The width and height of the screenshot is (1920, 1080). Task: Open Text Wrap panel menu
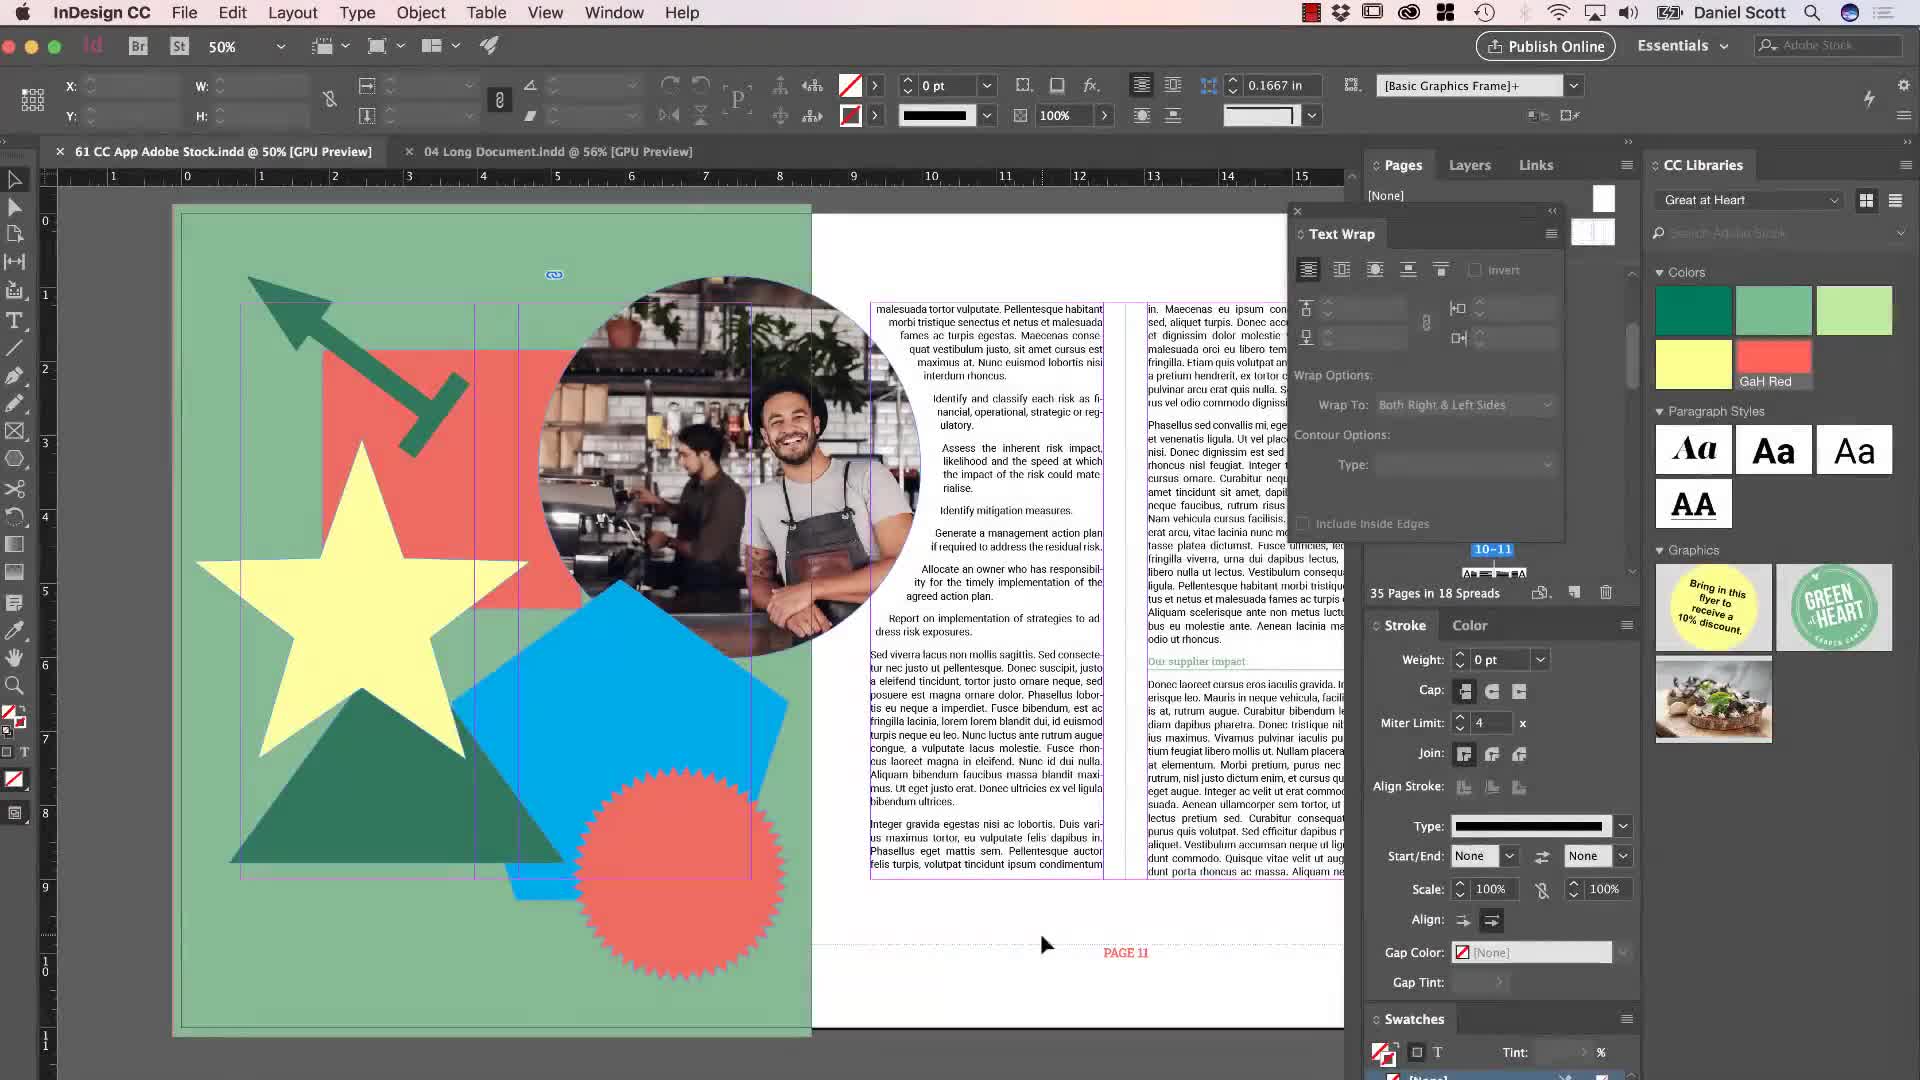pyautogui.click(x=1551, y=234)
